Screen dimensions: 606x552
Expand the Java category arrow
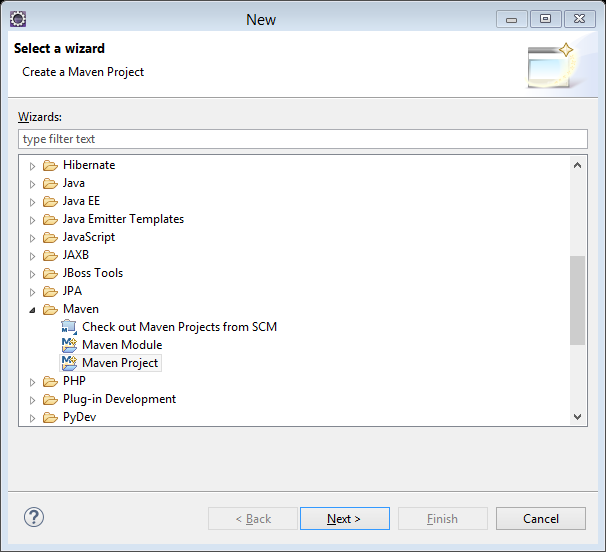pos(32,184)
